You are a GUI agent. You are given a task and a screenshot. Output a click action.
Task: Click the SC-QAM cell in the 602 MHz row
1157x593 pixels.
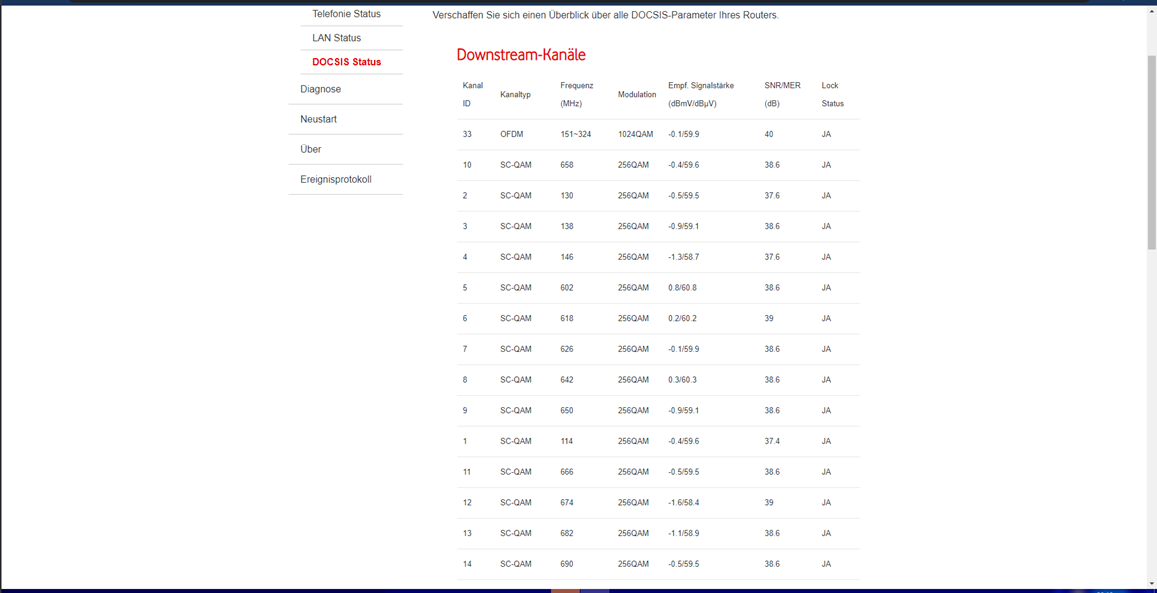516,288
